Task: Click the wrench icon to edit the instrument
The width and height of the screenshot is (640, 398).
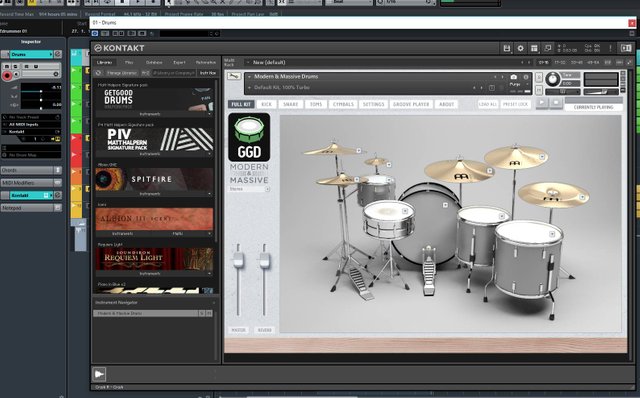Action: point(234,76)
